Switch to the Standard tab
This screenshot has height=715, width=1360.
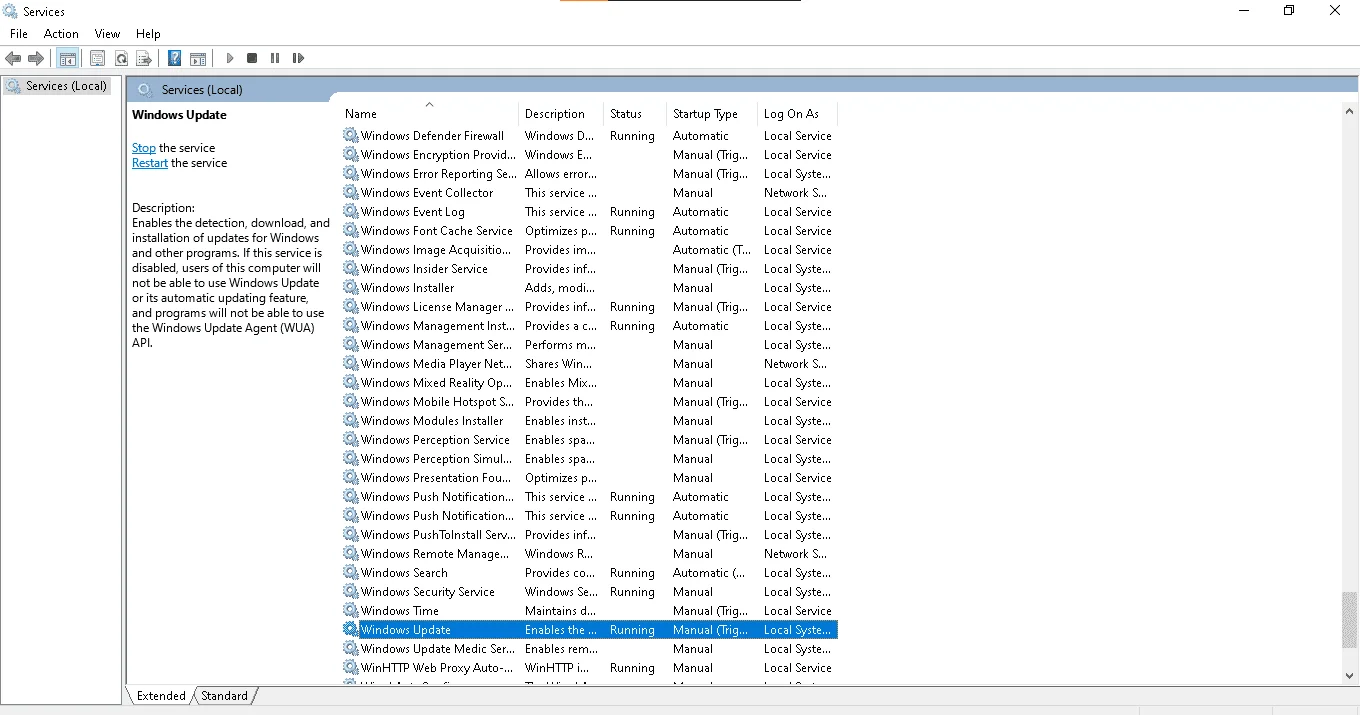coord(224,696)
